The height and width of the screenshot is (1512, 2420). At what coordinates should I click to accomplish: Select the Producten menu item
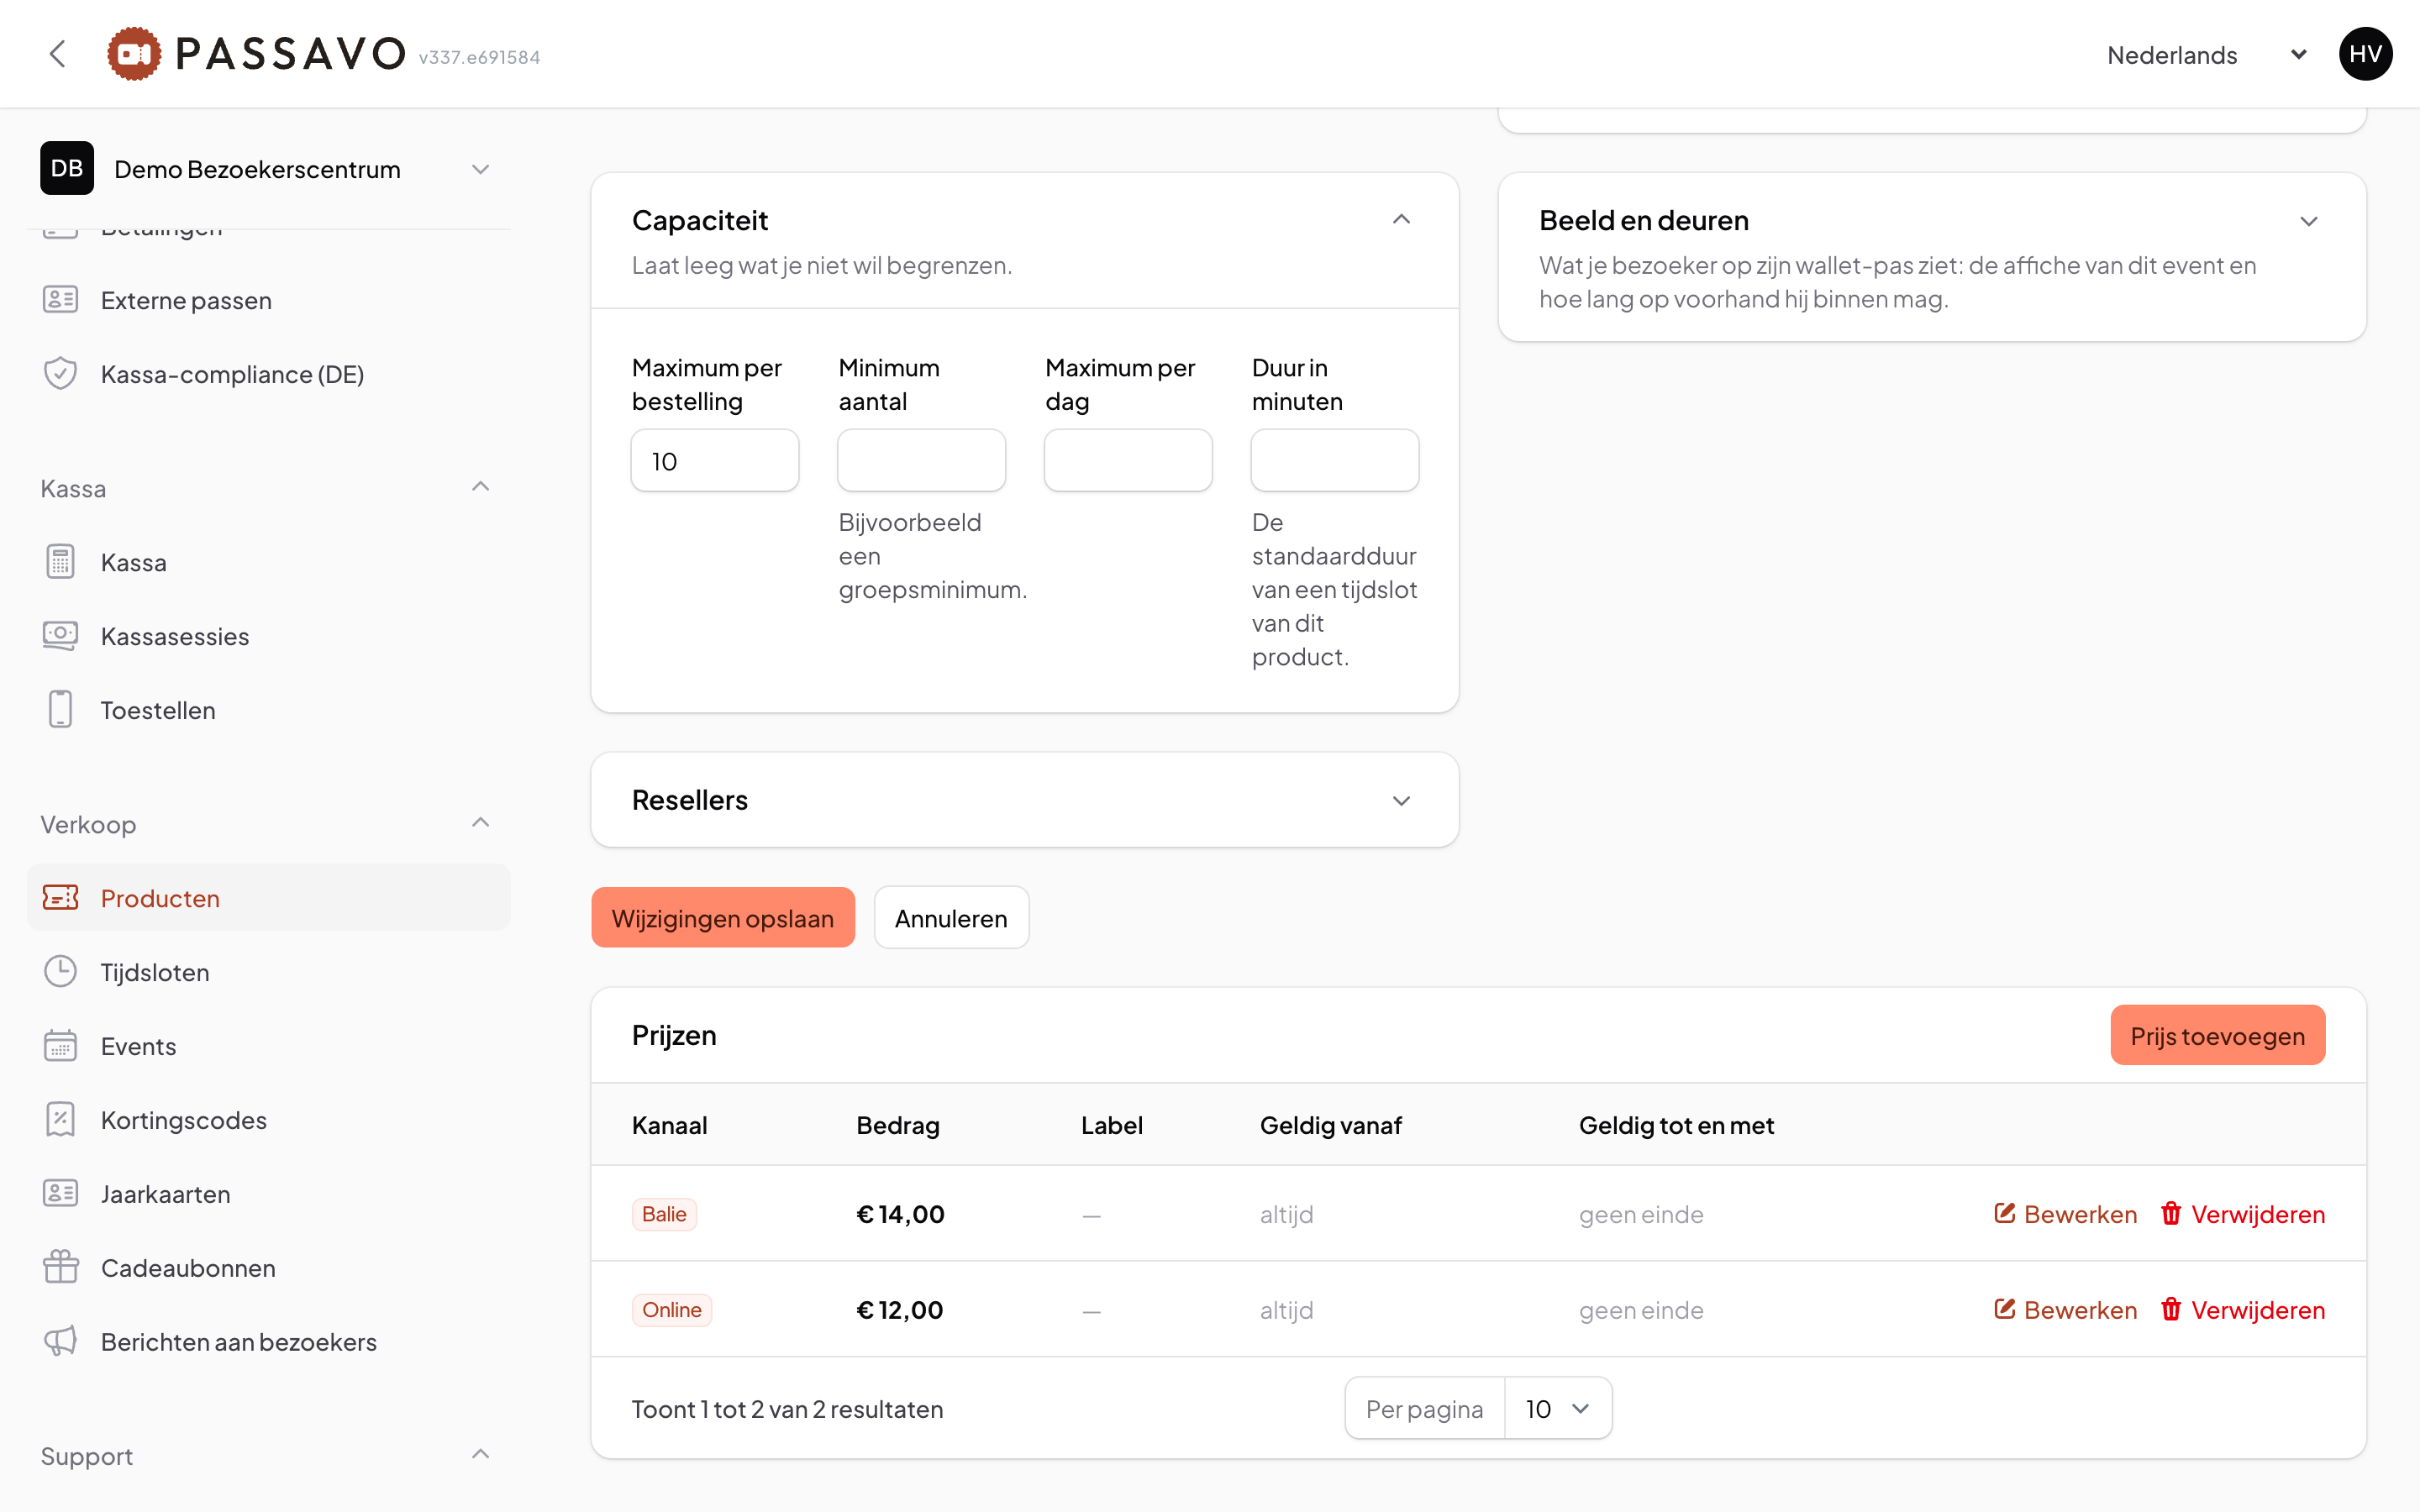pyautogui.click(x=268, y=898)
